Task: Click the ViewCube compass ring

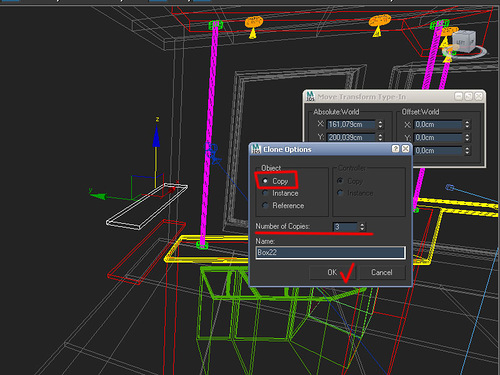Action: pos(481,52)
